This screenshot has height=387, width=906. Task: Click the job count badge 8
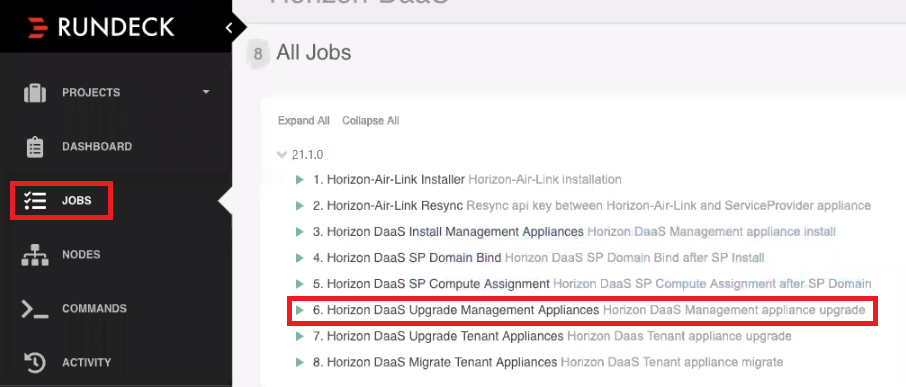coord(258,54)
